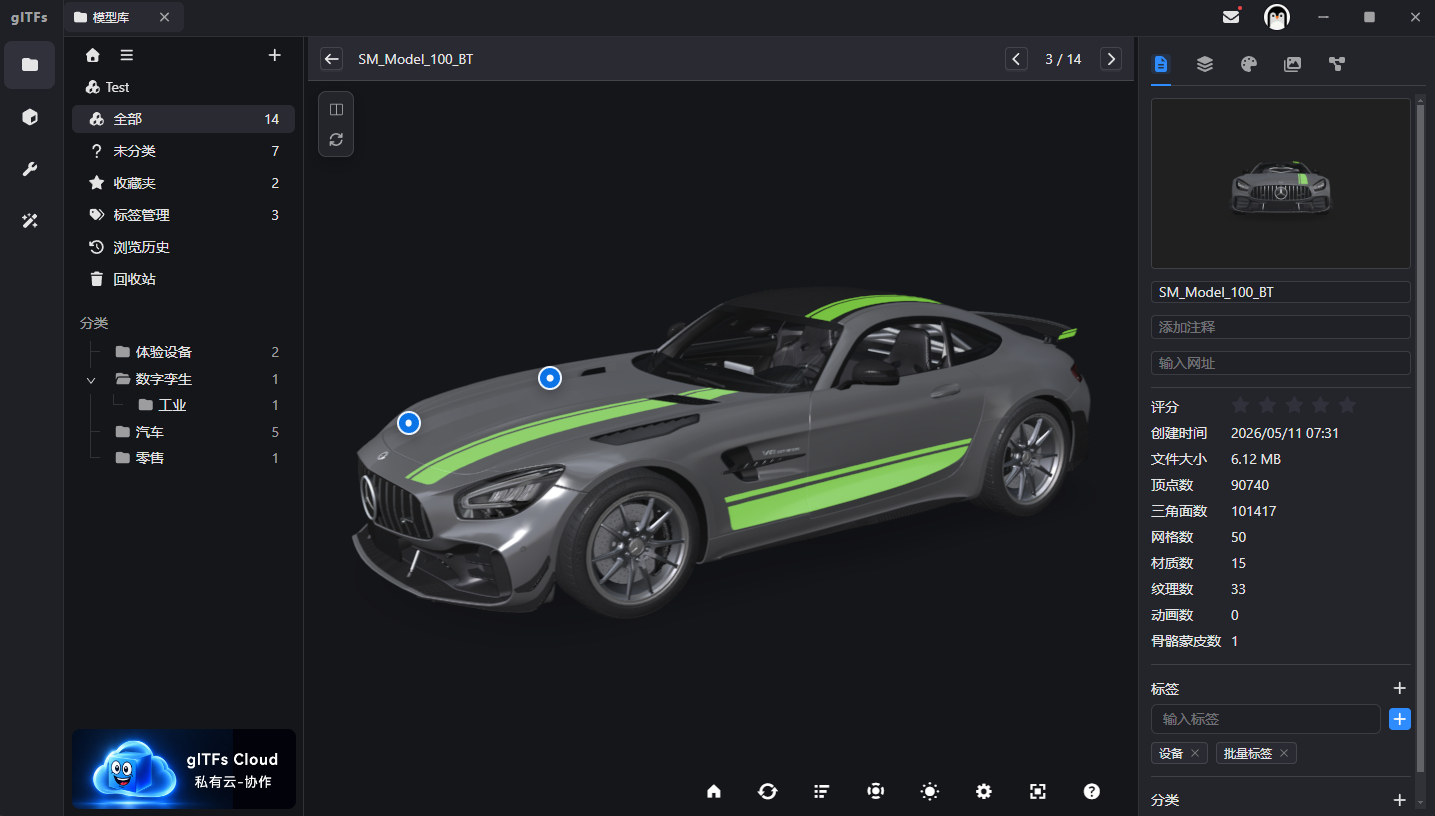This screenshot has height=816, width=1435.
Task: Open the sidebar list menu icon
Action: pyautogui.click(x=127, y=55)
